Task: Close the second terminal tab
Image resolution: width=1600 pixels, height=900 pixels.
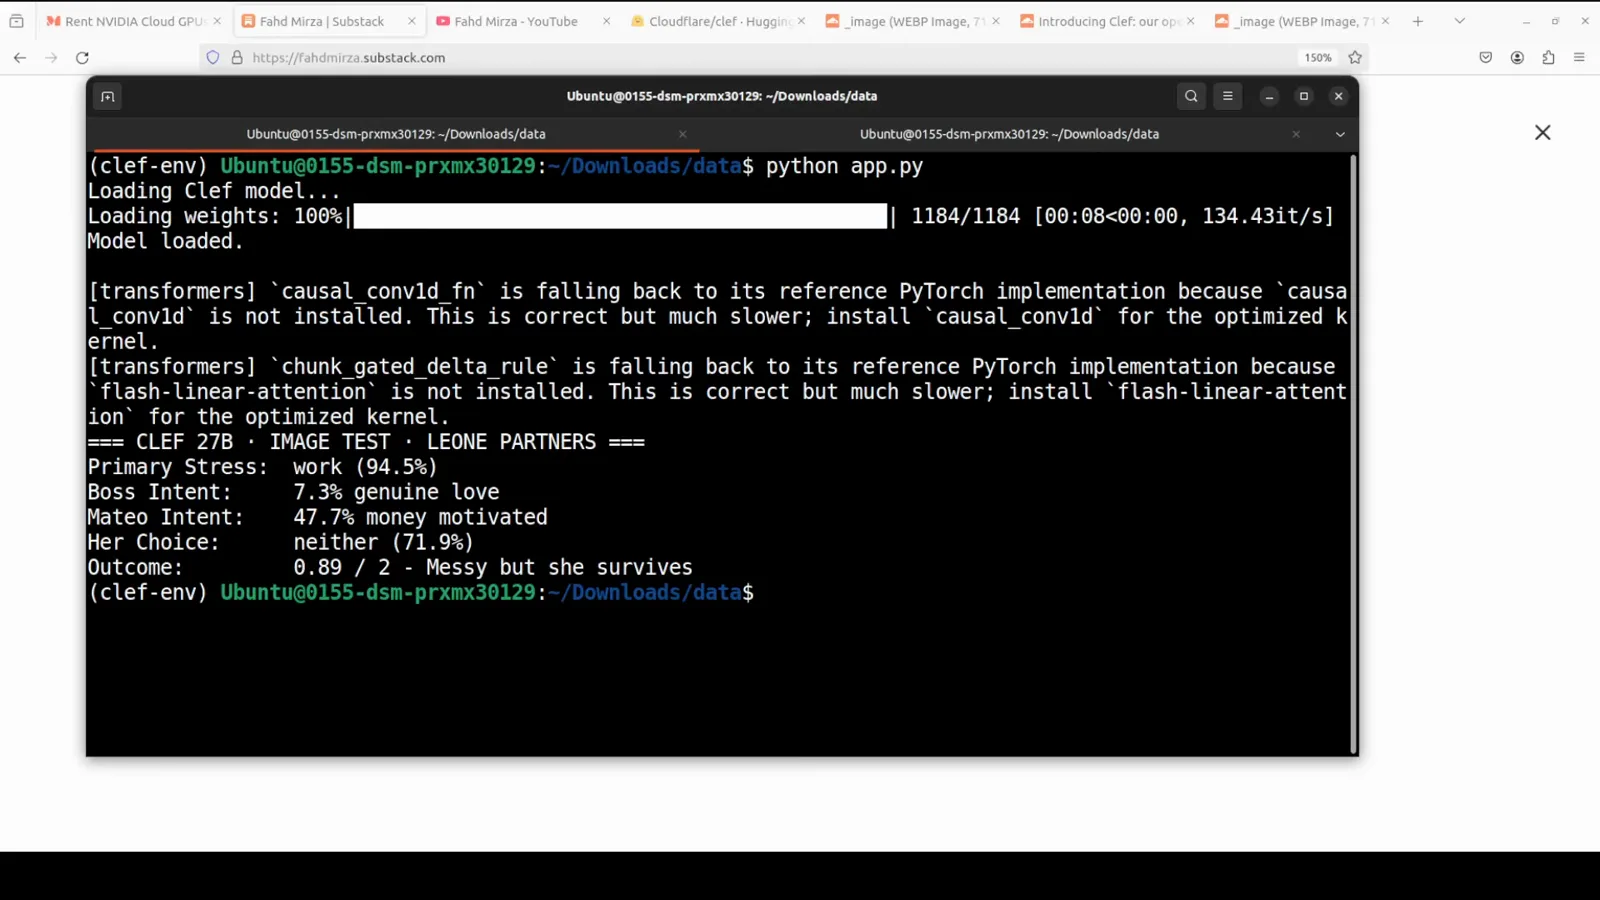Action: [1296, 134]
